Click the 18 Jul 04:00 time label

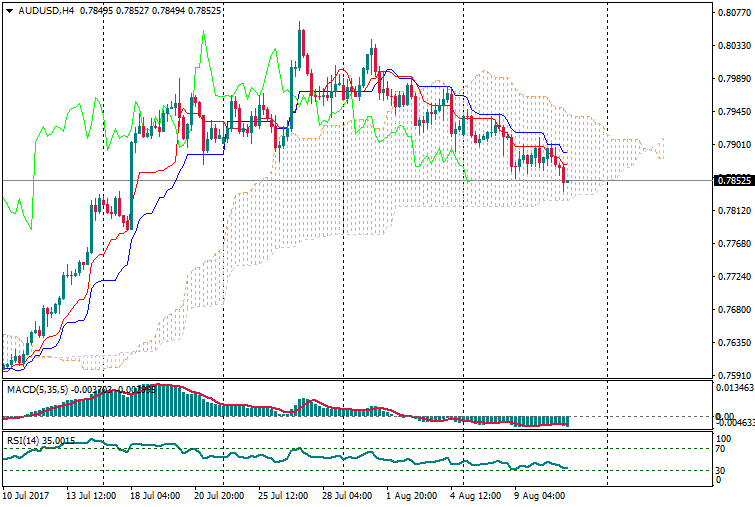tap(154, 494)
